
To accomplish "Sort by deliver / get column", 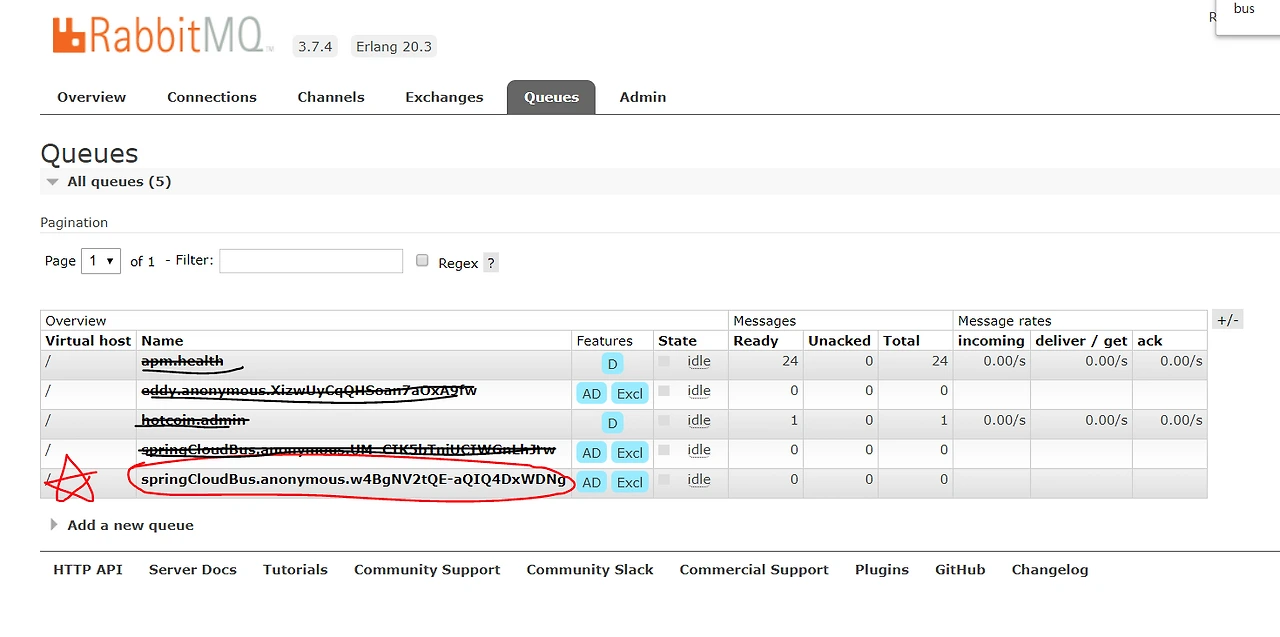I will (1081, 341).
